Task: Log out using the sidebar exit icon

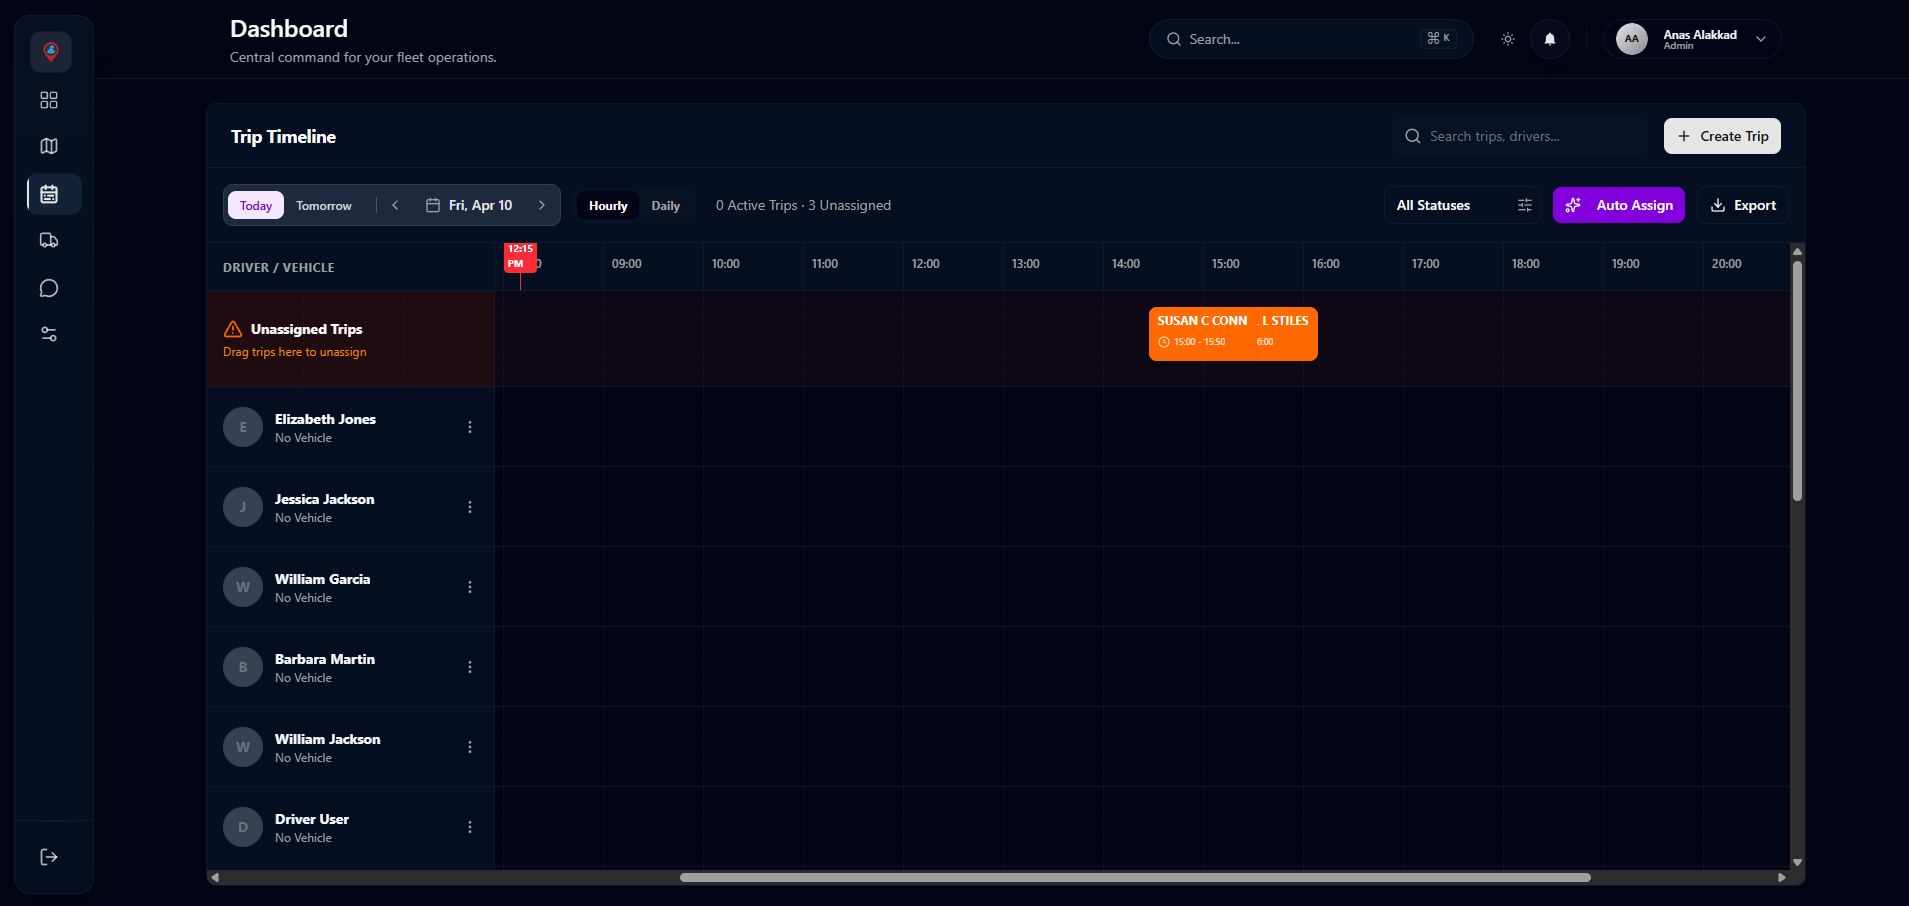Action: tap(48, 856)
